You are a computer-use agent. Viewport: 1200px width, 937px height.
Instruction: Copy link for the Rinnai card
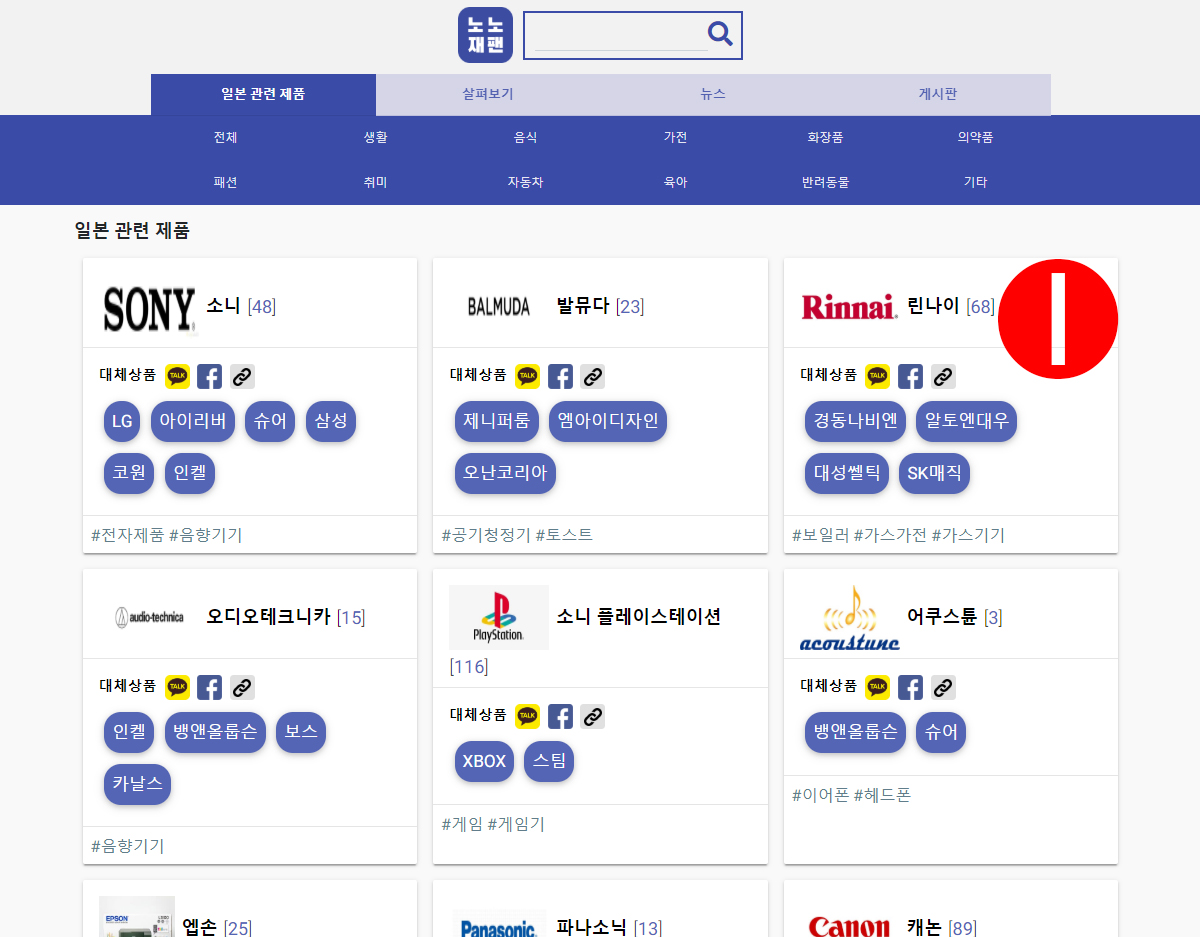(x=943, y=376)
